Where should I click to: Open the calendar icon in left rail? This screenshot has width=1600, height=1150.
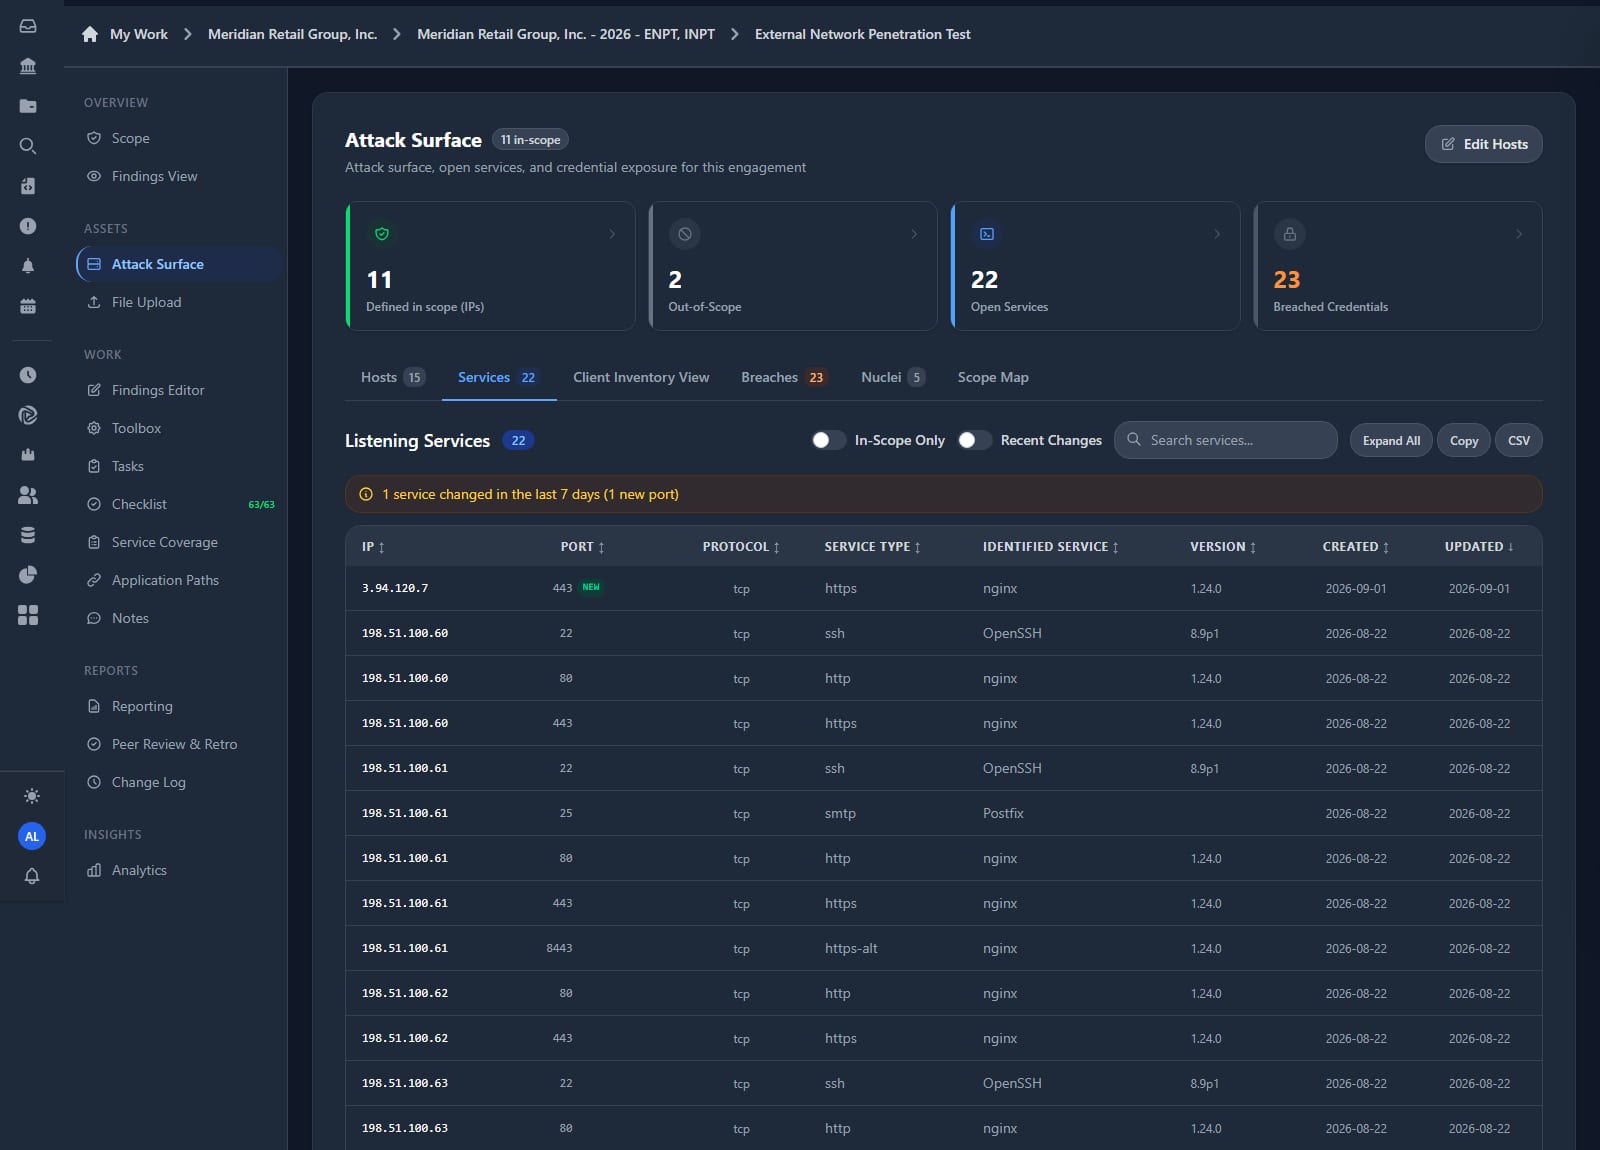click(28, 306)
